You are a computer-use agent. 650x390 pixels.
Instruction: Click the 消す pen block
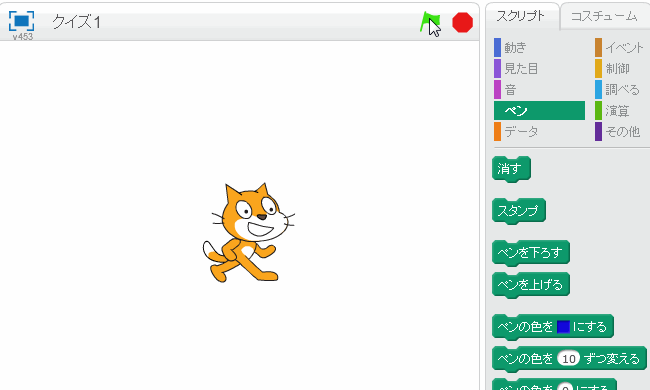[x=511, y=168]
